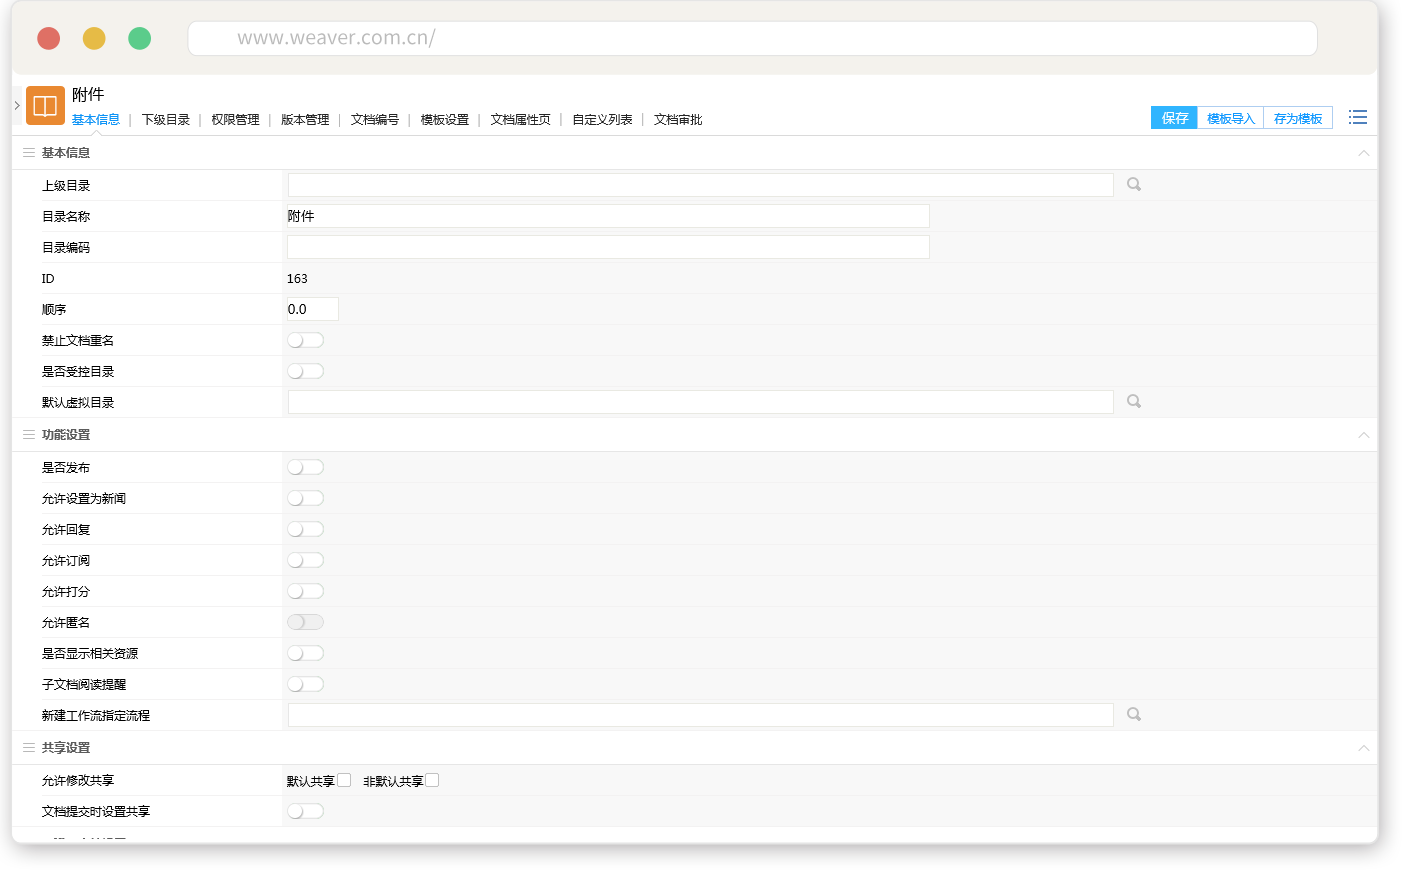Toggle the 允许订阅 switch slider
The width and height of the screenshot is (1425, 875).
[x=305, y=561]
